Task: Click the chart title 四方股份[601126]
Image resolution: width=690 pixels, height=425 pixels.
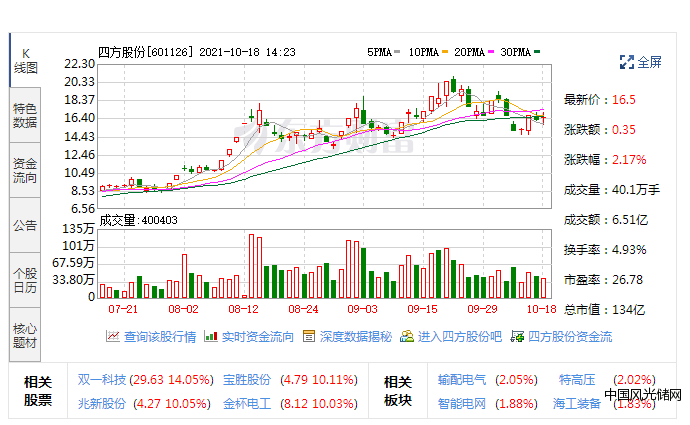Action: (x=146, y=52)
